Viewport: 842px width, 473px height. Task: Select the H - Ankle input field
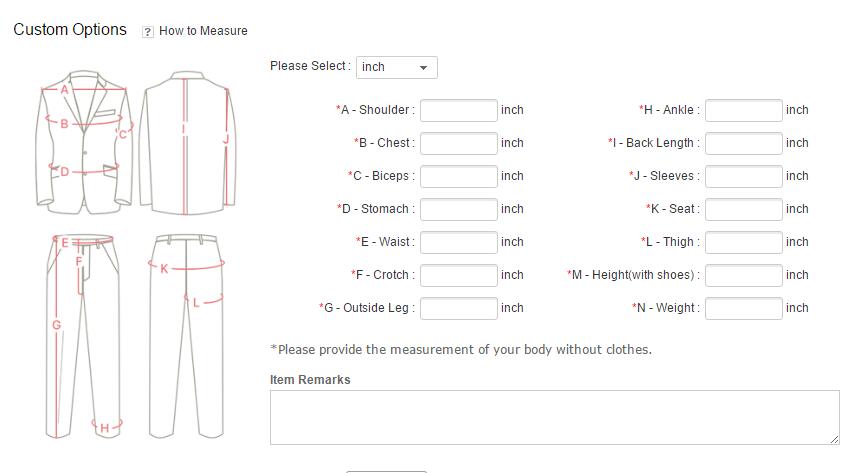point(743,110)
